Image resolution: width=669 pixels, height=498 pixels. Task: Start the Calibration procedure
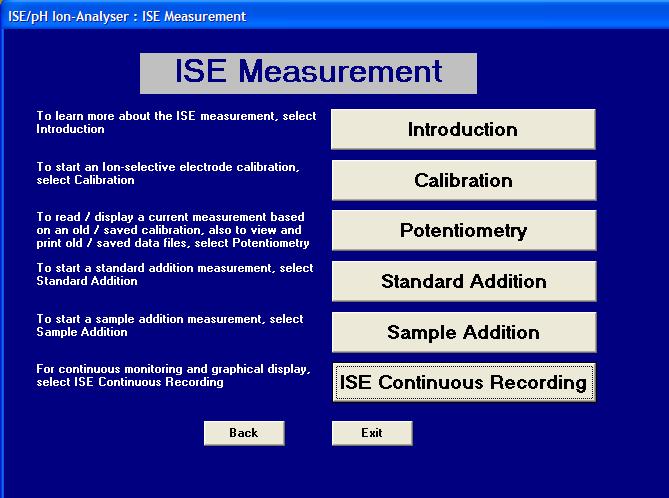pos(464,180)
